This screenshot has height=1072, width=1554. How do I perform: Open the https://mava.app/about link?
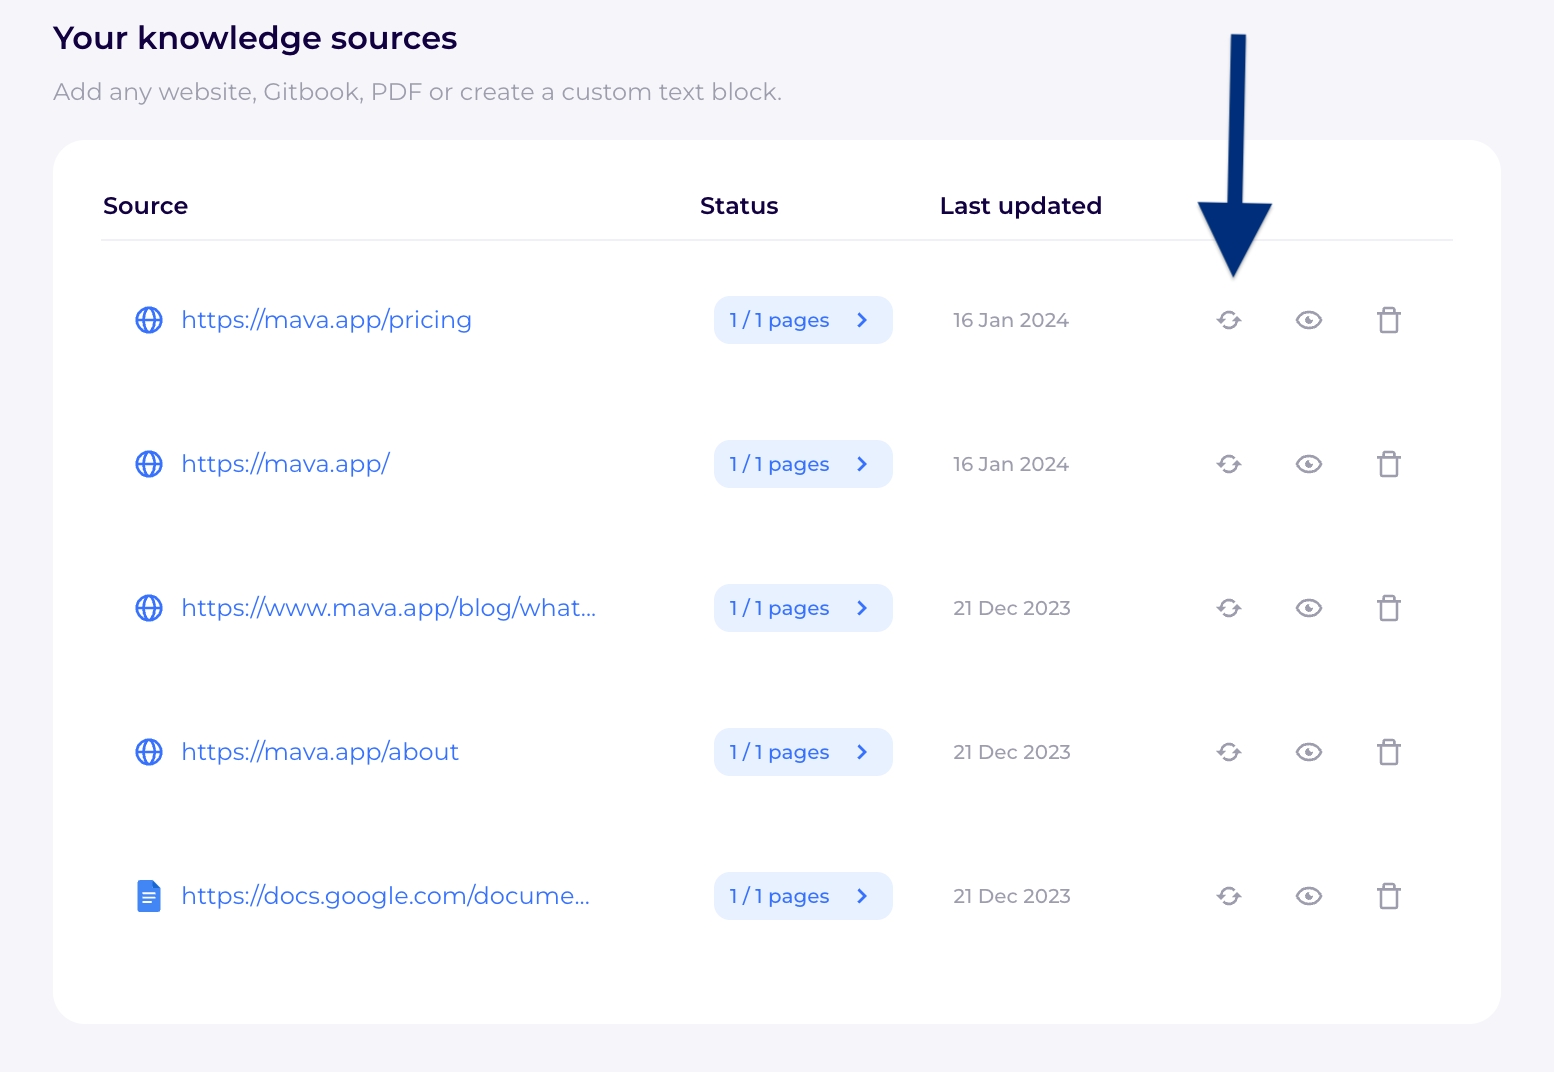(x=320, y=752)
